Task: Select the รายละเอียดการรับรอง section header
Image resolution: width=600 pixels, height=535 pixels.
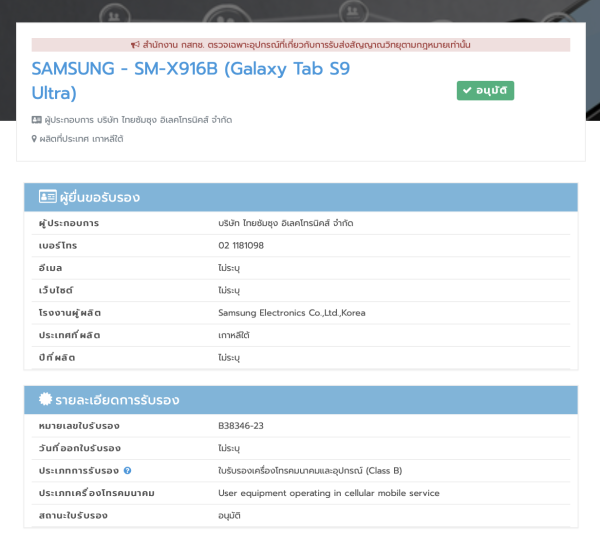Action: tap(300, 400)
